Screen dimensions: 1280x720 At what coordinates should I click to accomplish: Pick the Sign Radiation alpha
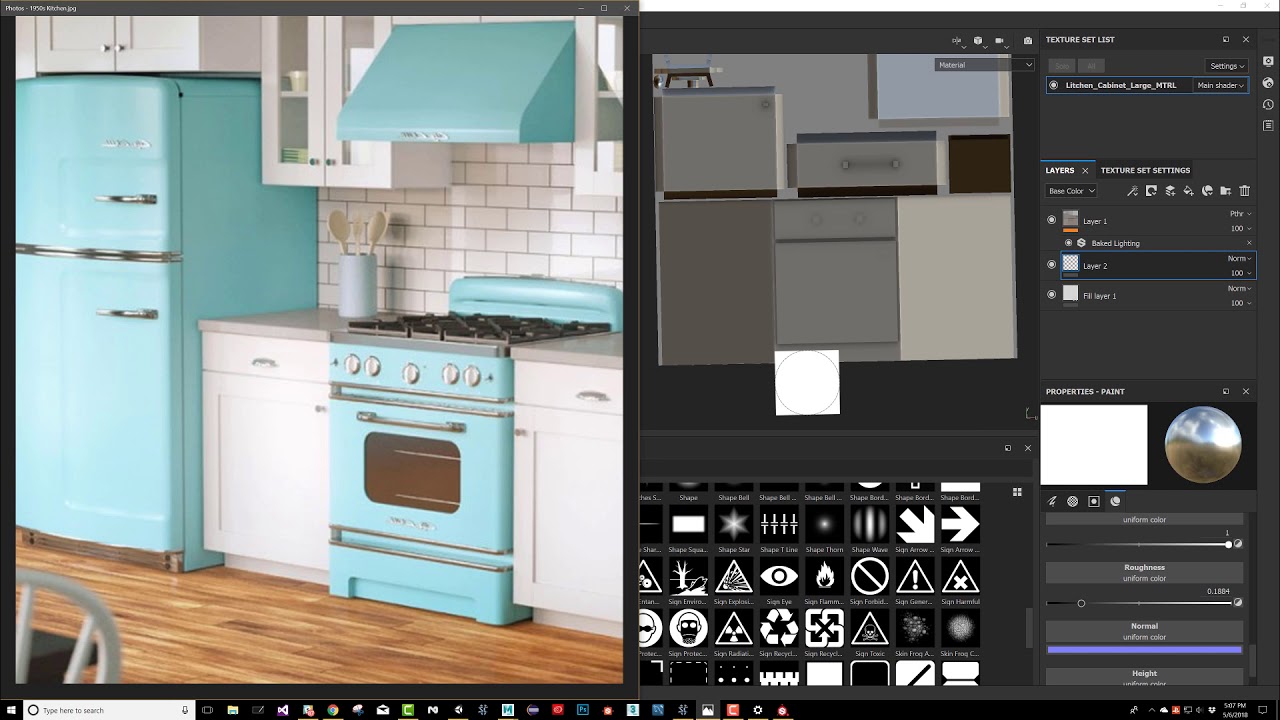734,628
